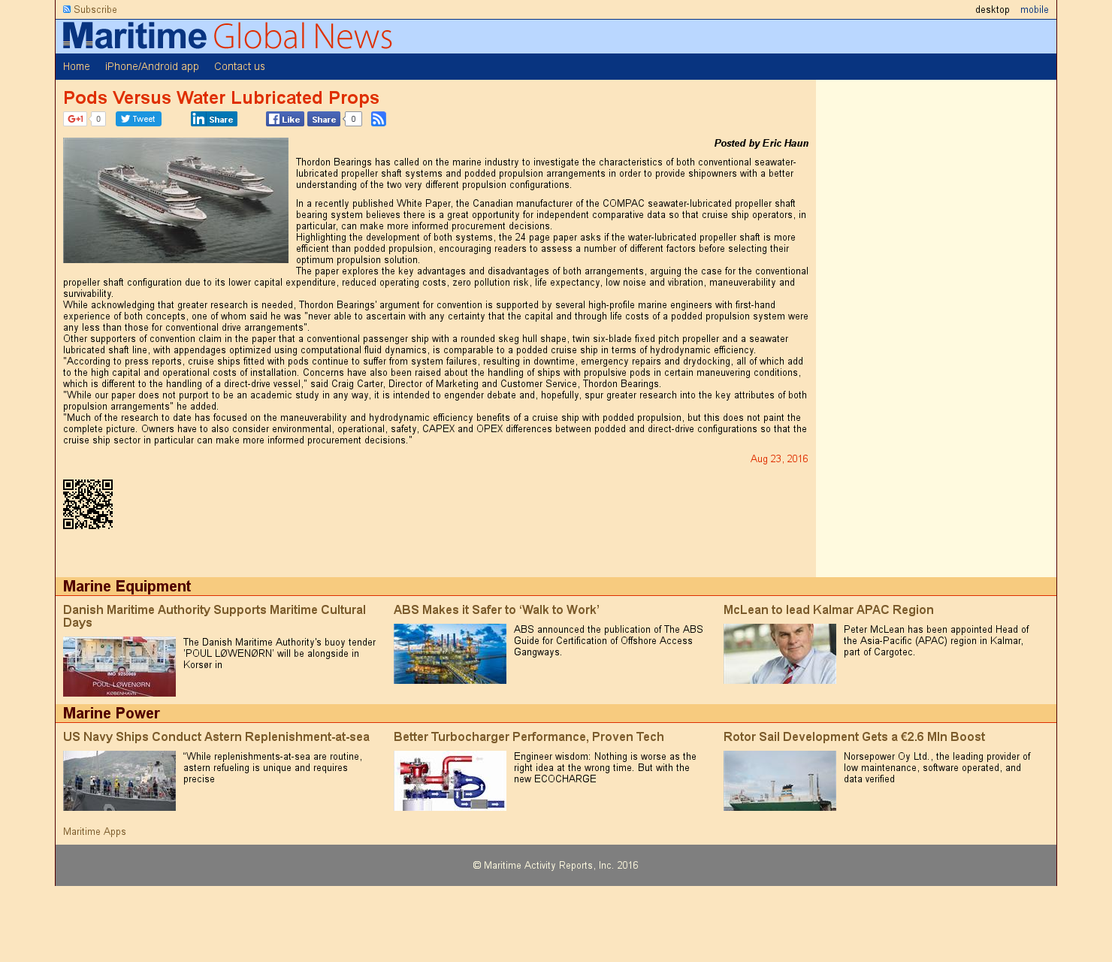Click the Maritime Global News logo
1112x962 pixels.
[x=227, y=36]
